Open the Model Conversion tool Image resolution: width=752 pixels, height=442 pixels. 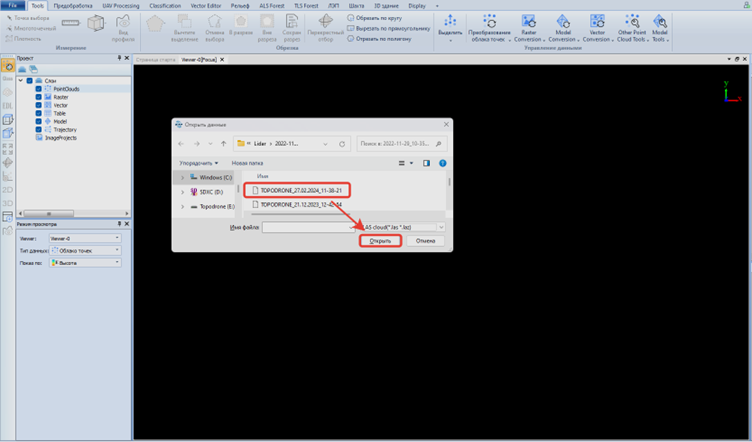(563, 28)
